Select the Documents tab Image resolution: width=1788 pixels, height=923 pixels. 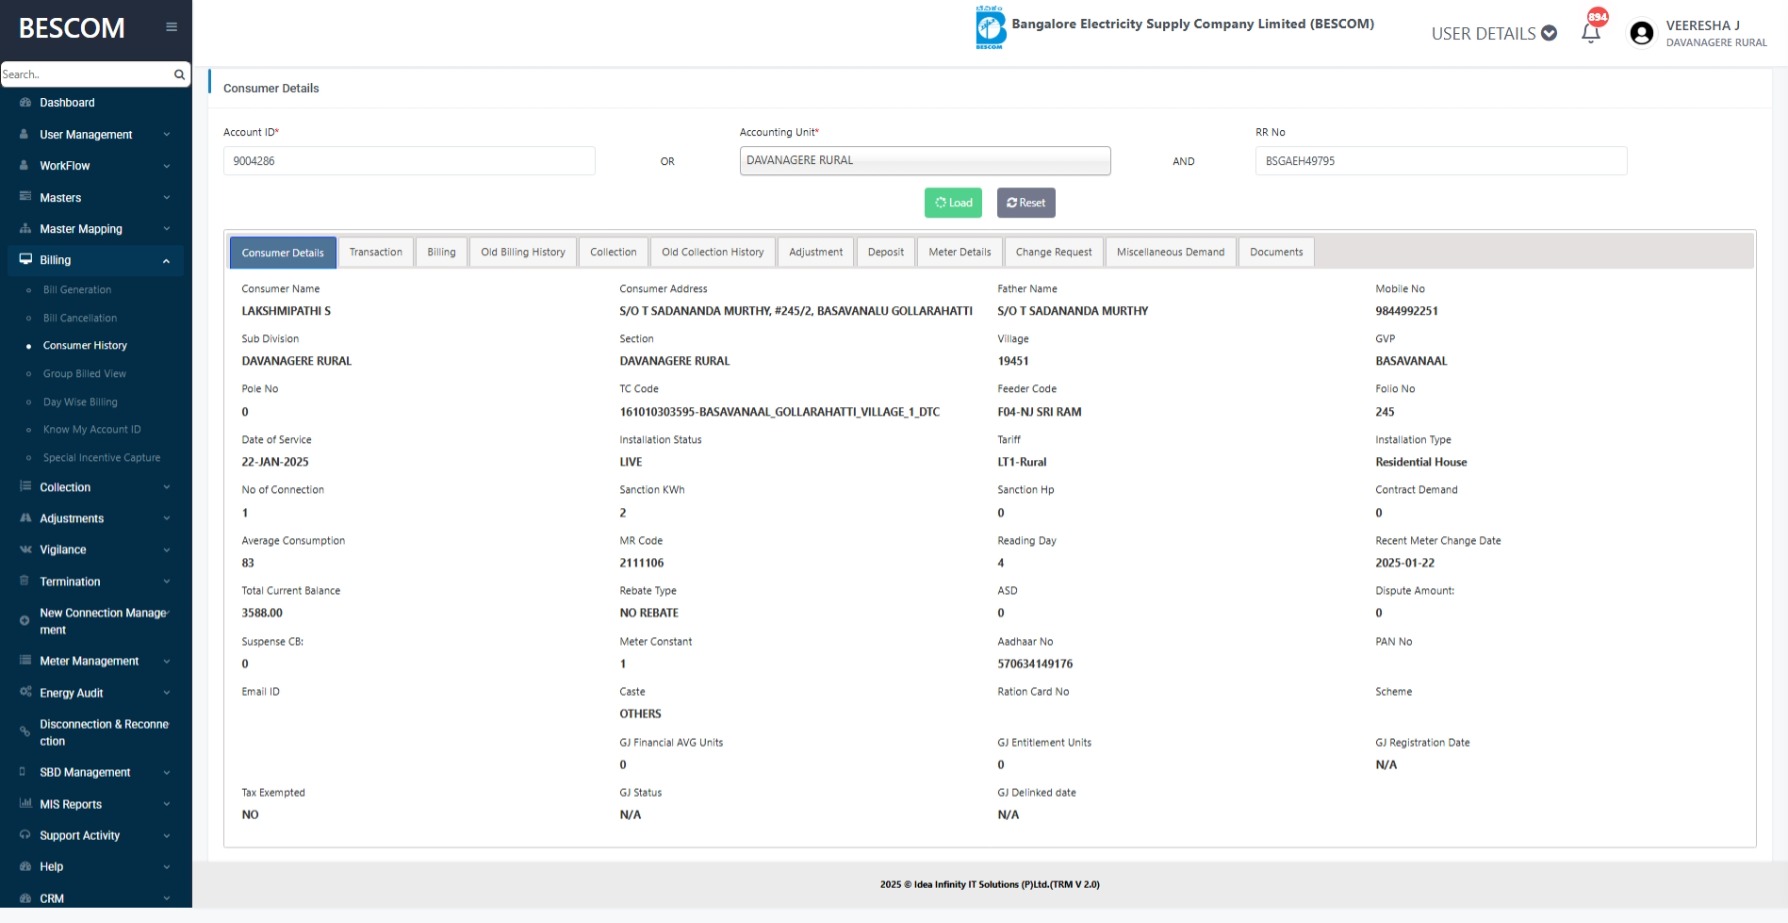(1276, 252)
